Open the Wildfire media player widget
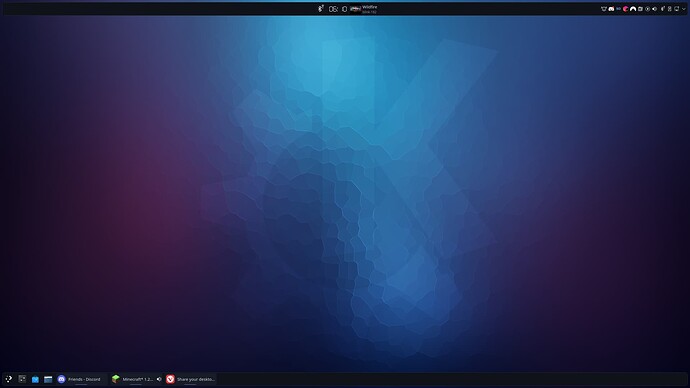Image resolution: width=690 pixels, height=388 pixels. (x=364, y=9)
